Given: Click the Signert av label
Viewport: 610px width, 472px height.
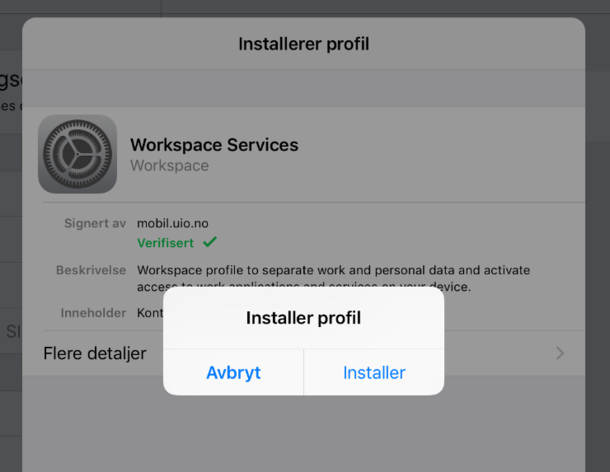Looking at the screenshot, I should (94, 223).
